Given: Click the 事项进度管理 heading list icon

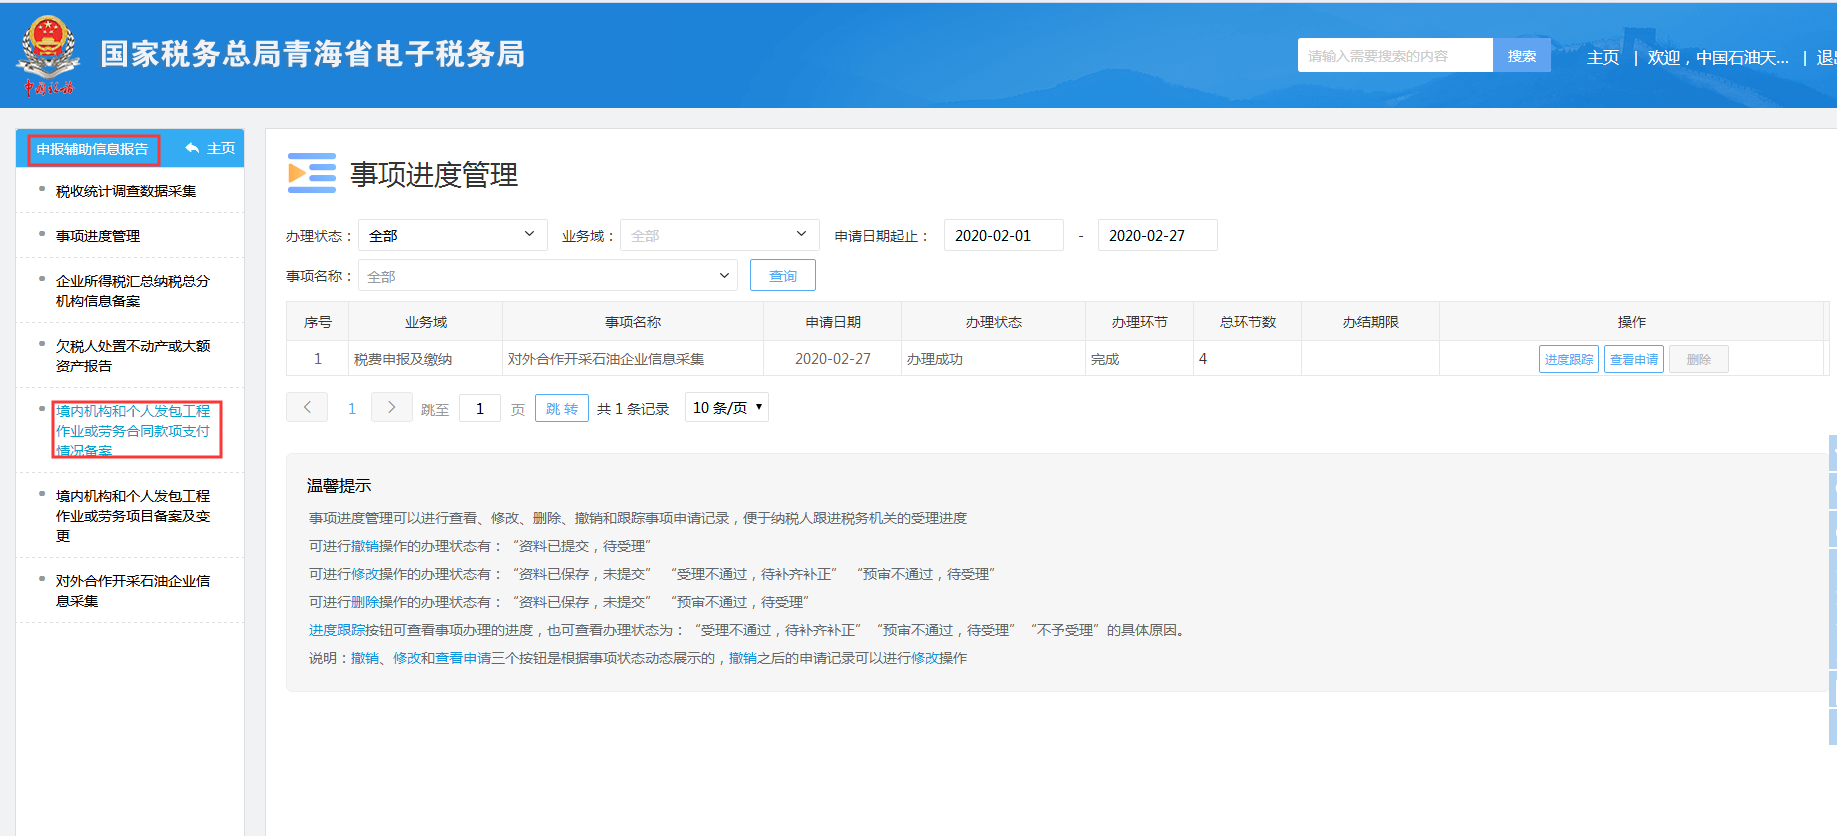Looking at the screenshot, I should [x=311, y=173].
